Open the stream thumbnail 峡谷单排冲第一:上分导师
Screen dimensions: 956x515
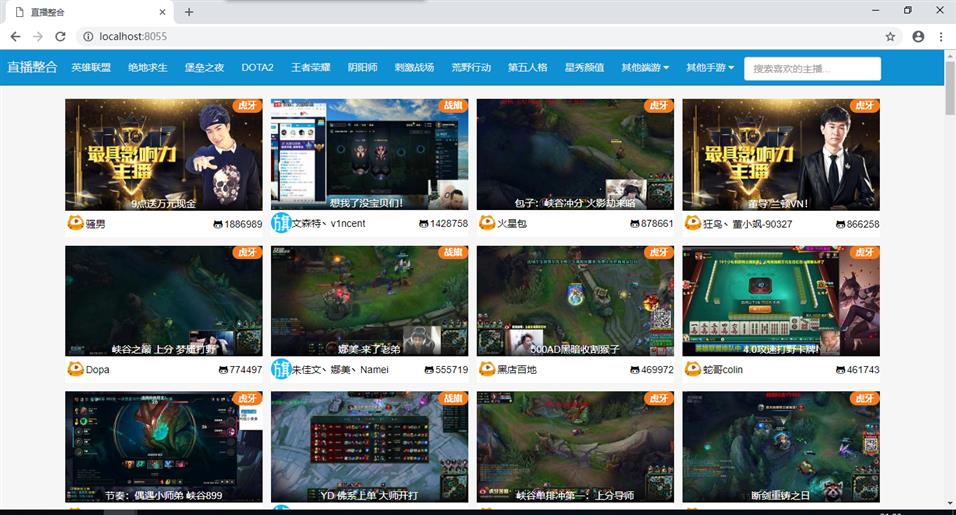(x=575, y=447)
